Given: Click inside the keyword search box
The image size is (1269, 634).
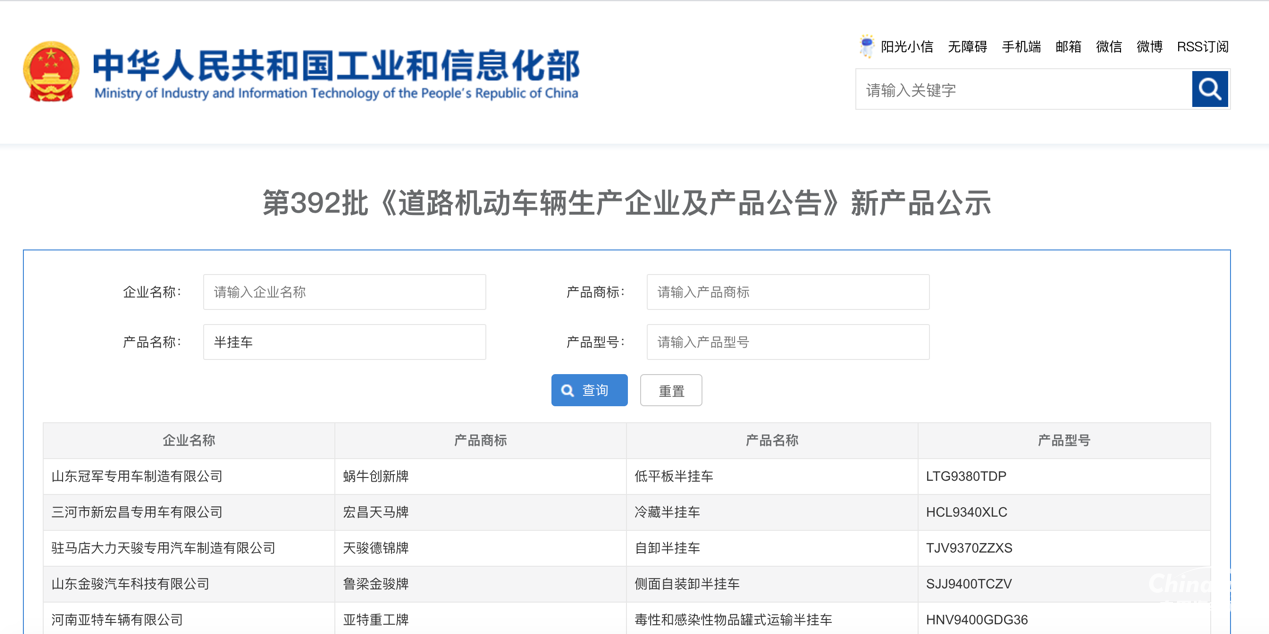Looking at the screenshot, I should [x=1020, y=89].
